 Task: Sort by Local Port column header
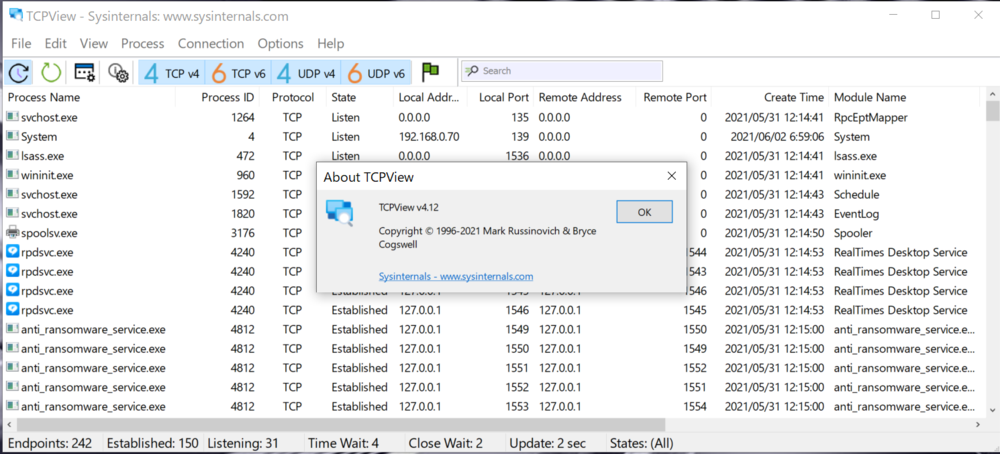[x=501, y=98]
